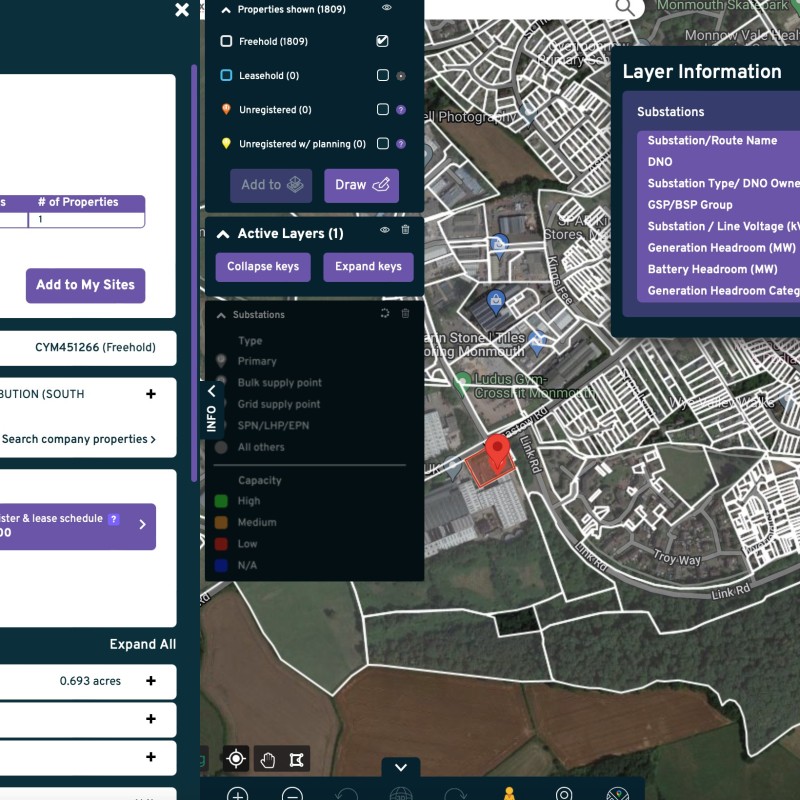Select the hand pan tool

point(268,759)
